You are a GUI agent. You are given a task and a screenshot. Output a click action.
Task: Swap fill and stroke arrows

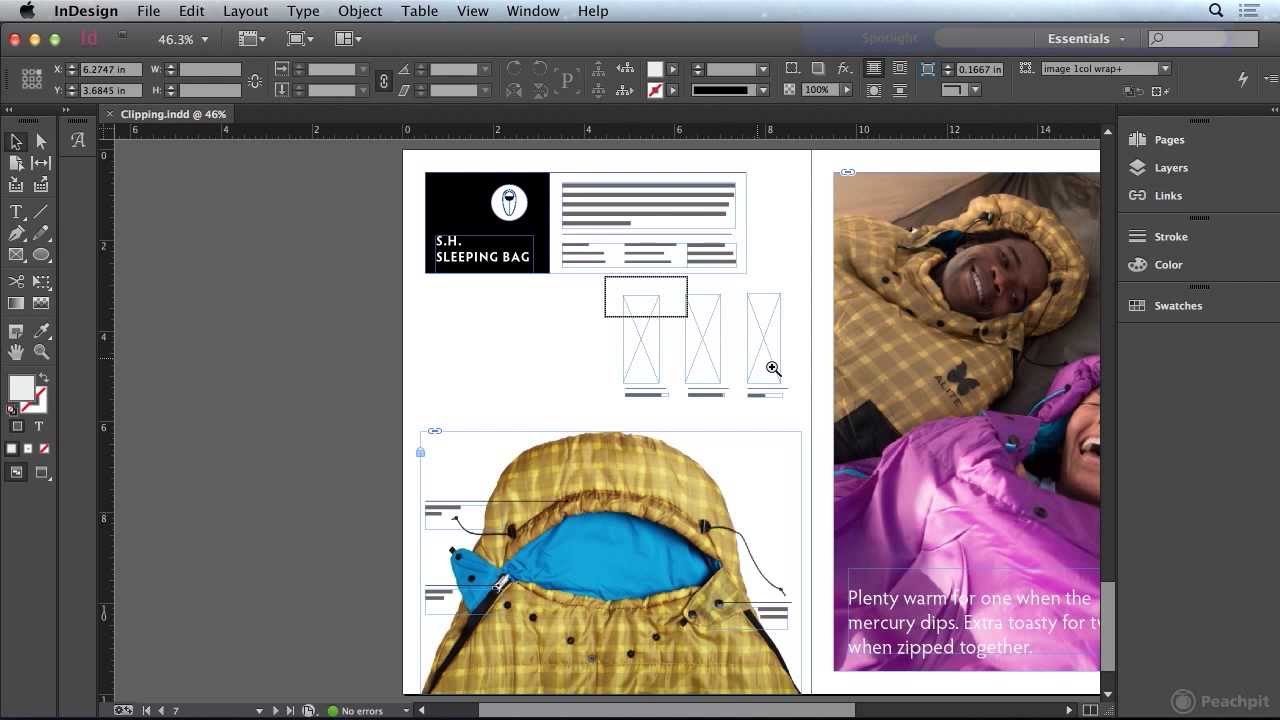click(42, 378)
